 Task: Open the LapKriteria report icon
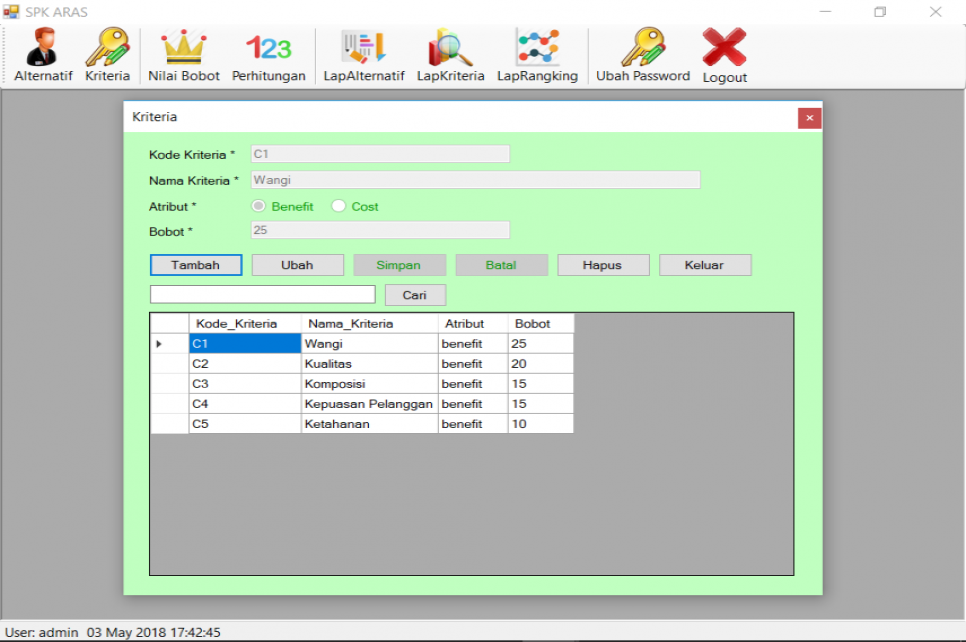(x=450, y=48)
